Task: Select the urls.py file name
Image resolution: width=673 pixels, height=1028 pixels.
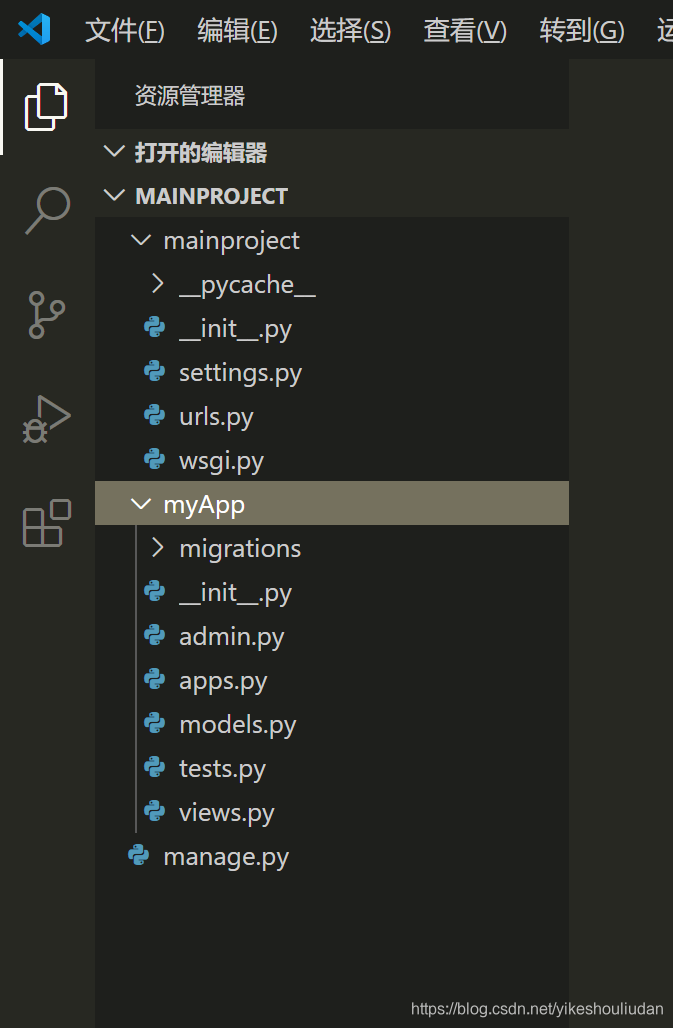Action: coord(216,417)
